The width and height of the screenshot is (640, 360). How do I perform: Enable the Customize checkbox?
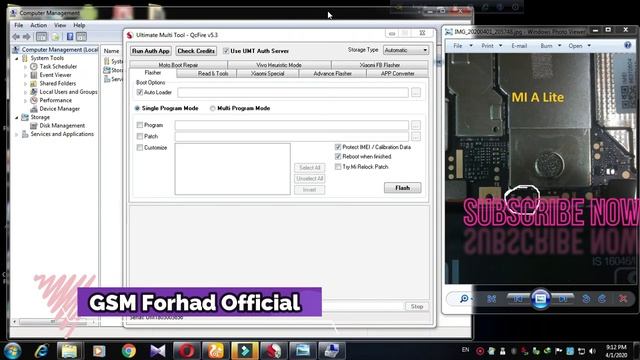click(x=140, y=148)
